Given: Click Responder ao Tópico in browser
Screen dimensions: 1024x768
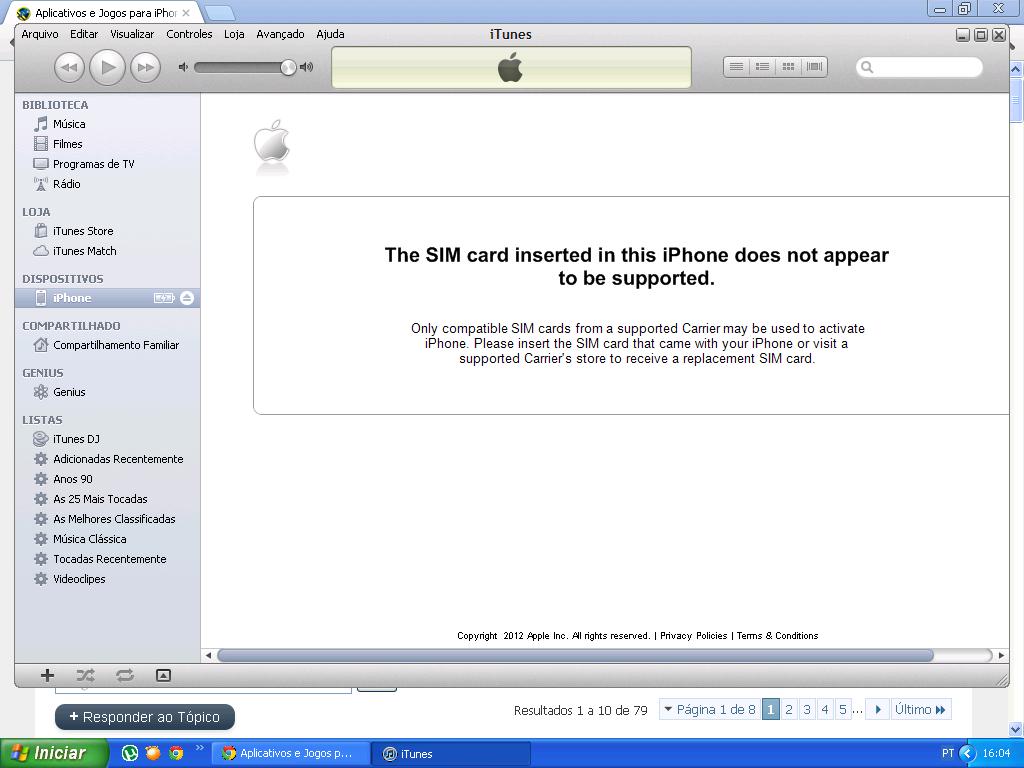Looking at the screenshot, I should (x=145, y=716).
